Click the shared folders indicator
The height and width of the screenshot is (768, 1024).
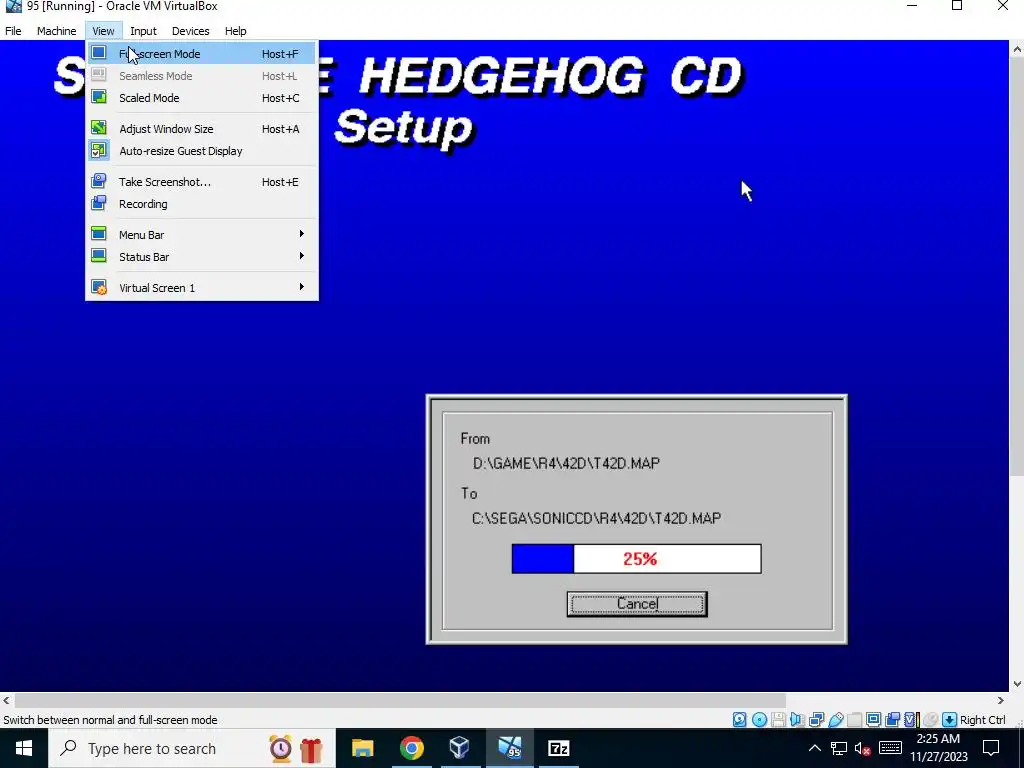coord(854,720)
